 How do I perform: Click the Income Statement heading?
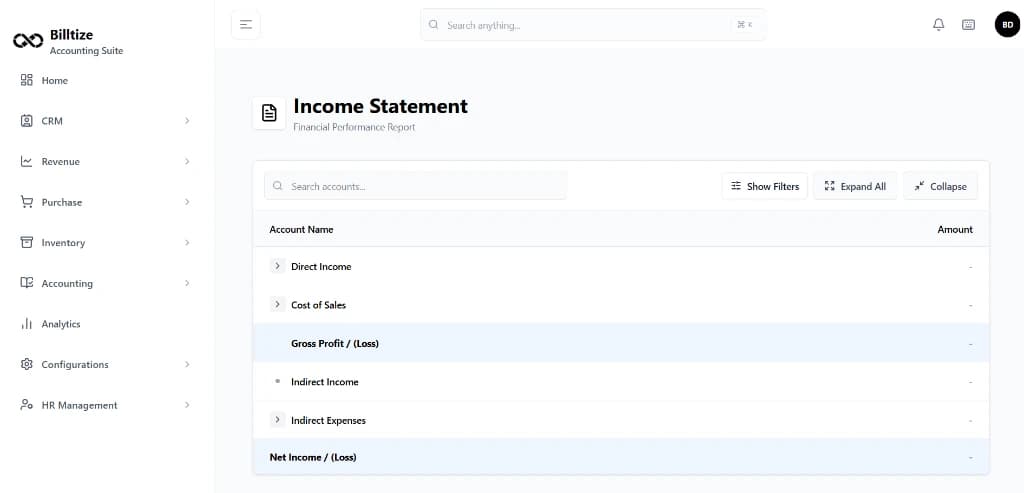coord(381,106)
